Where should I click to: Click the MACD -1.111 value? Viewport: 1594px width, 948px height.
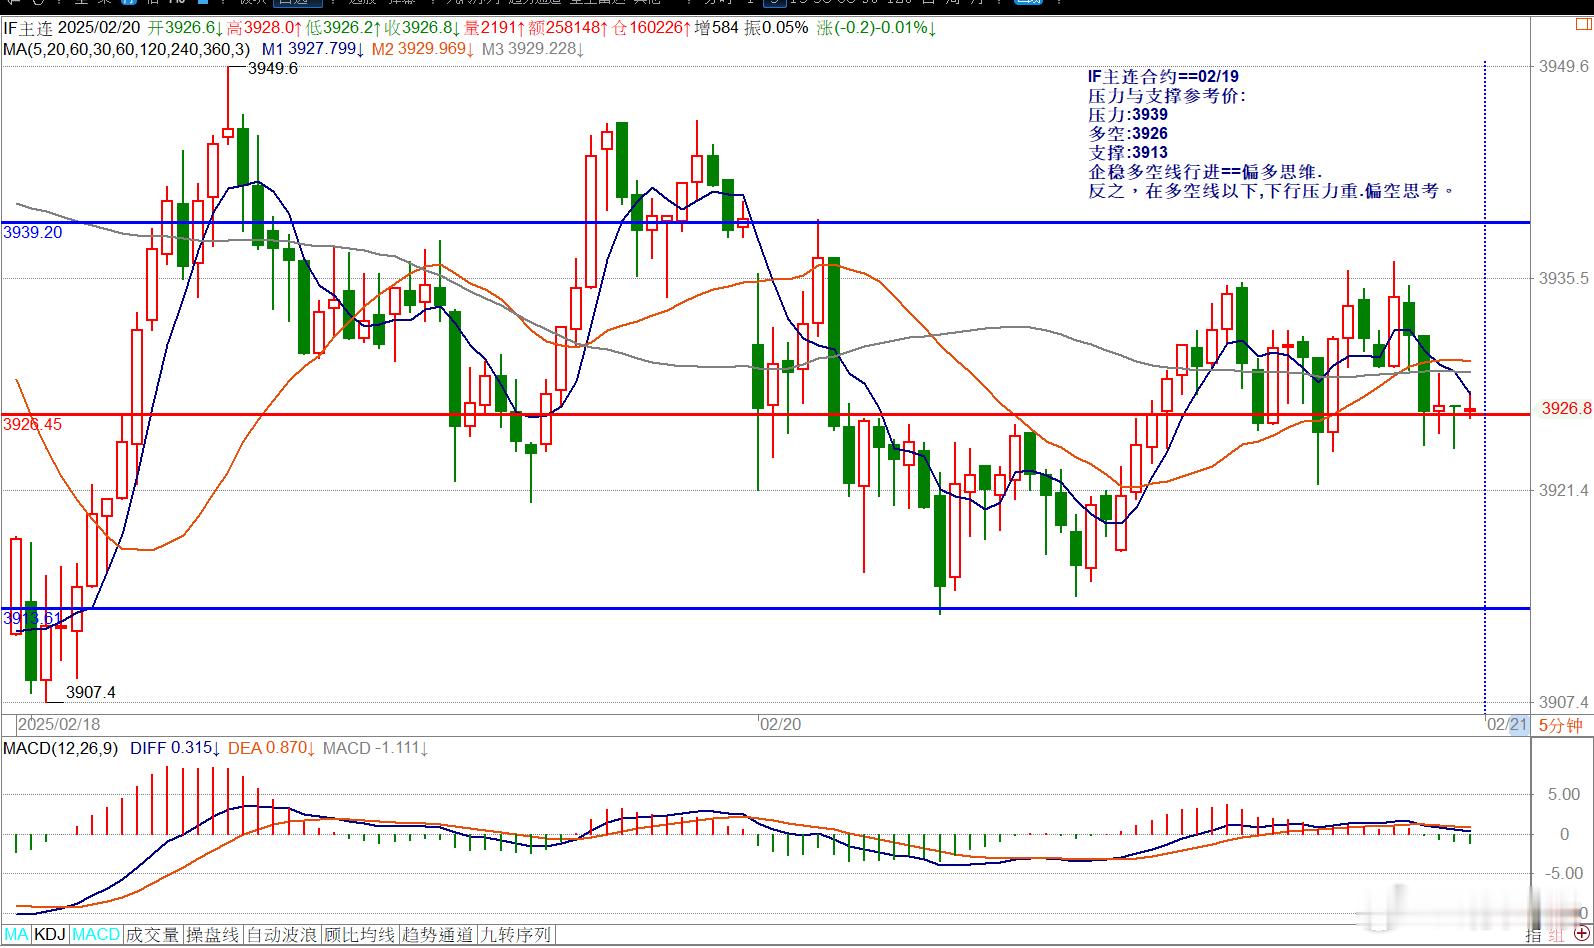(x=376, y=748)
